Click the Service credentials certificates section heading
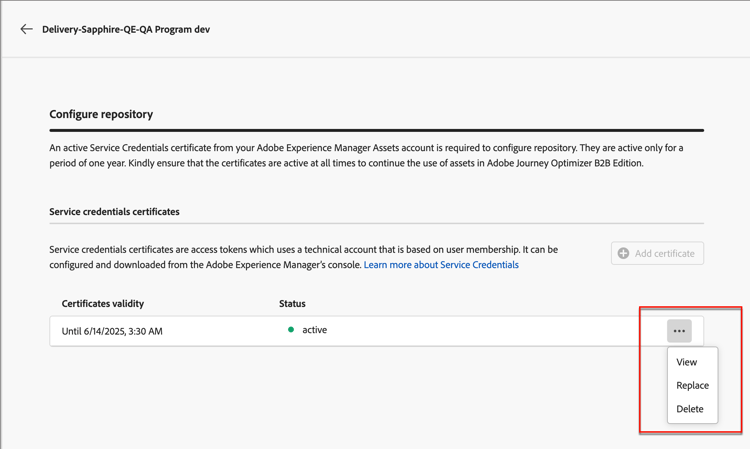The image size is (750, 449). click(114, 212)
